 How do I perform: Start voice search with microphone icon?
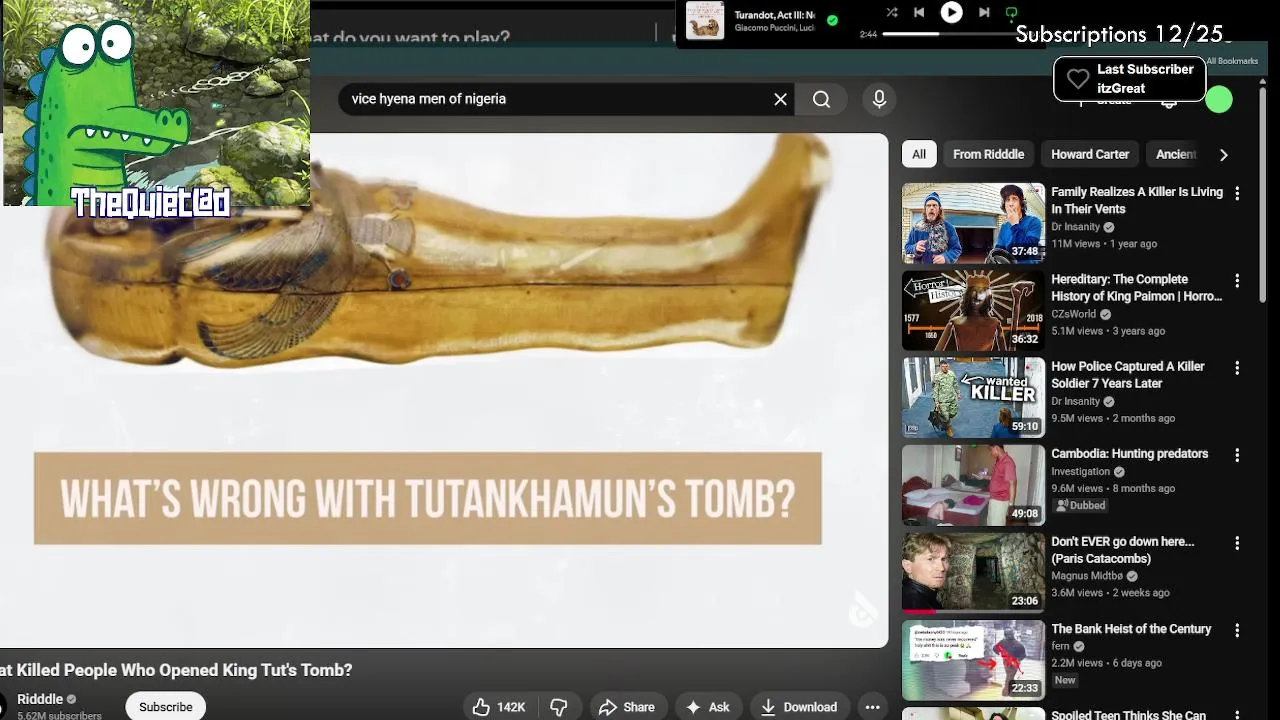pyautogui.click(x=879, y=99)
